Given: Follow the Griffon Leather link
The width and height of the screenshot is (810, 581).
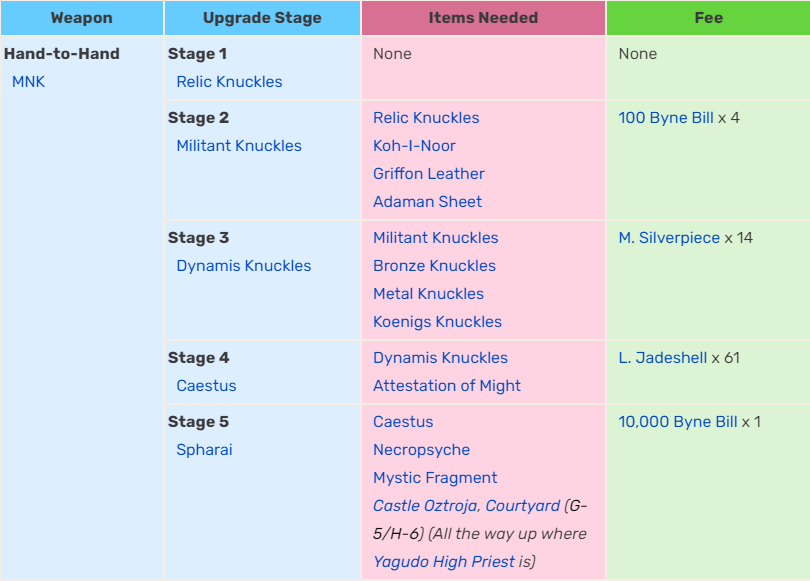Looking at the screenshot, I should coord(429,174).
